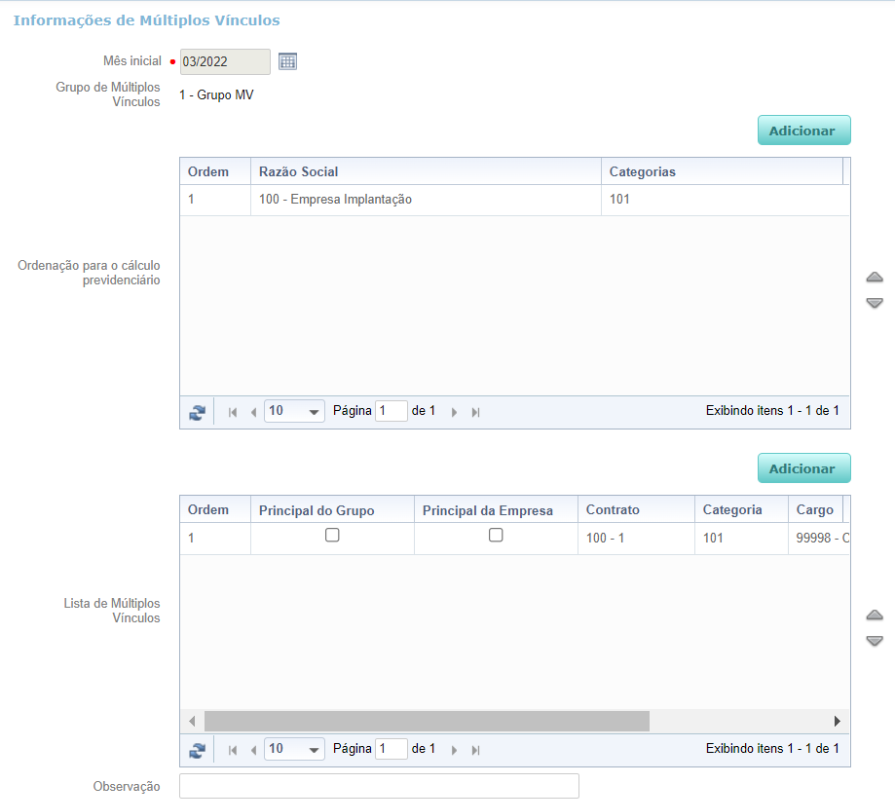Focus the Observação text field
The image size is (895, 799).
pyautogui.click(x=379, y=786)
